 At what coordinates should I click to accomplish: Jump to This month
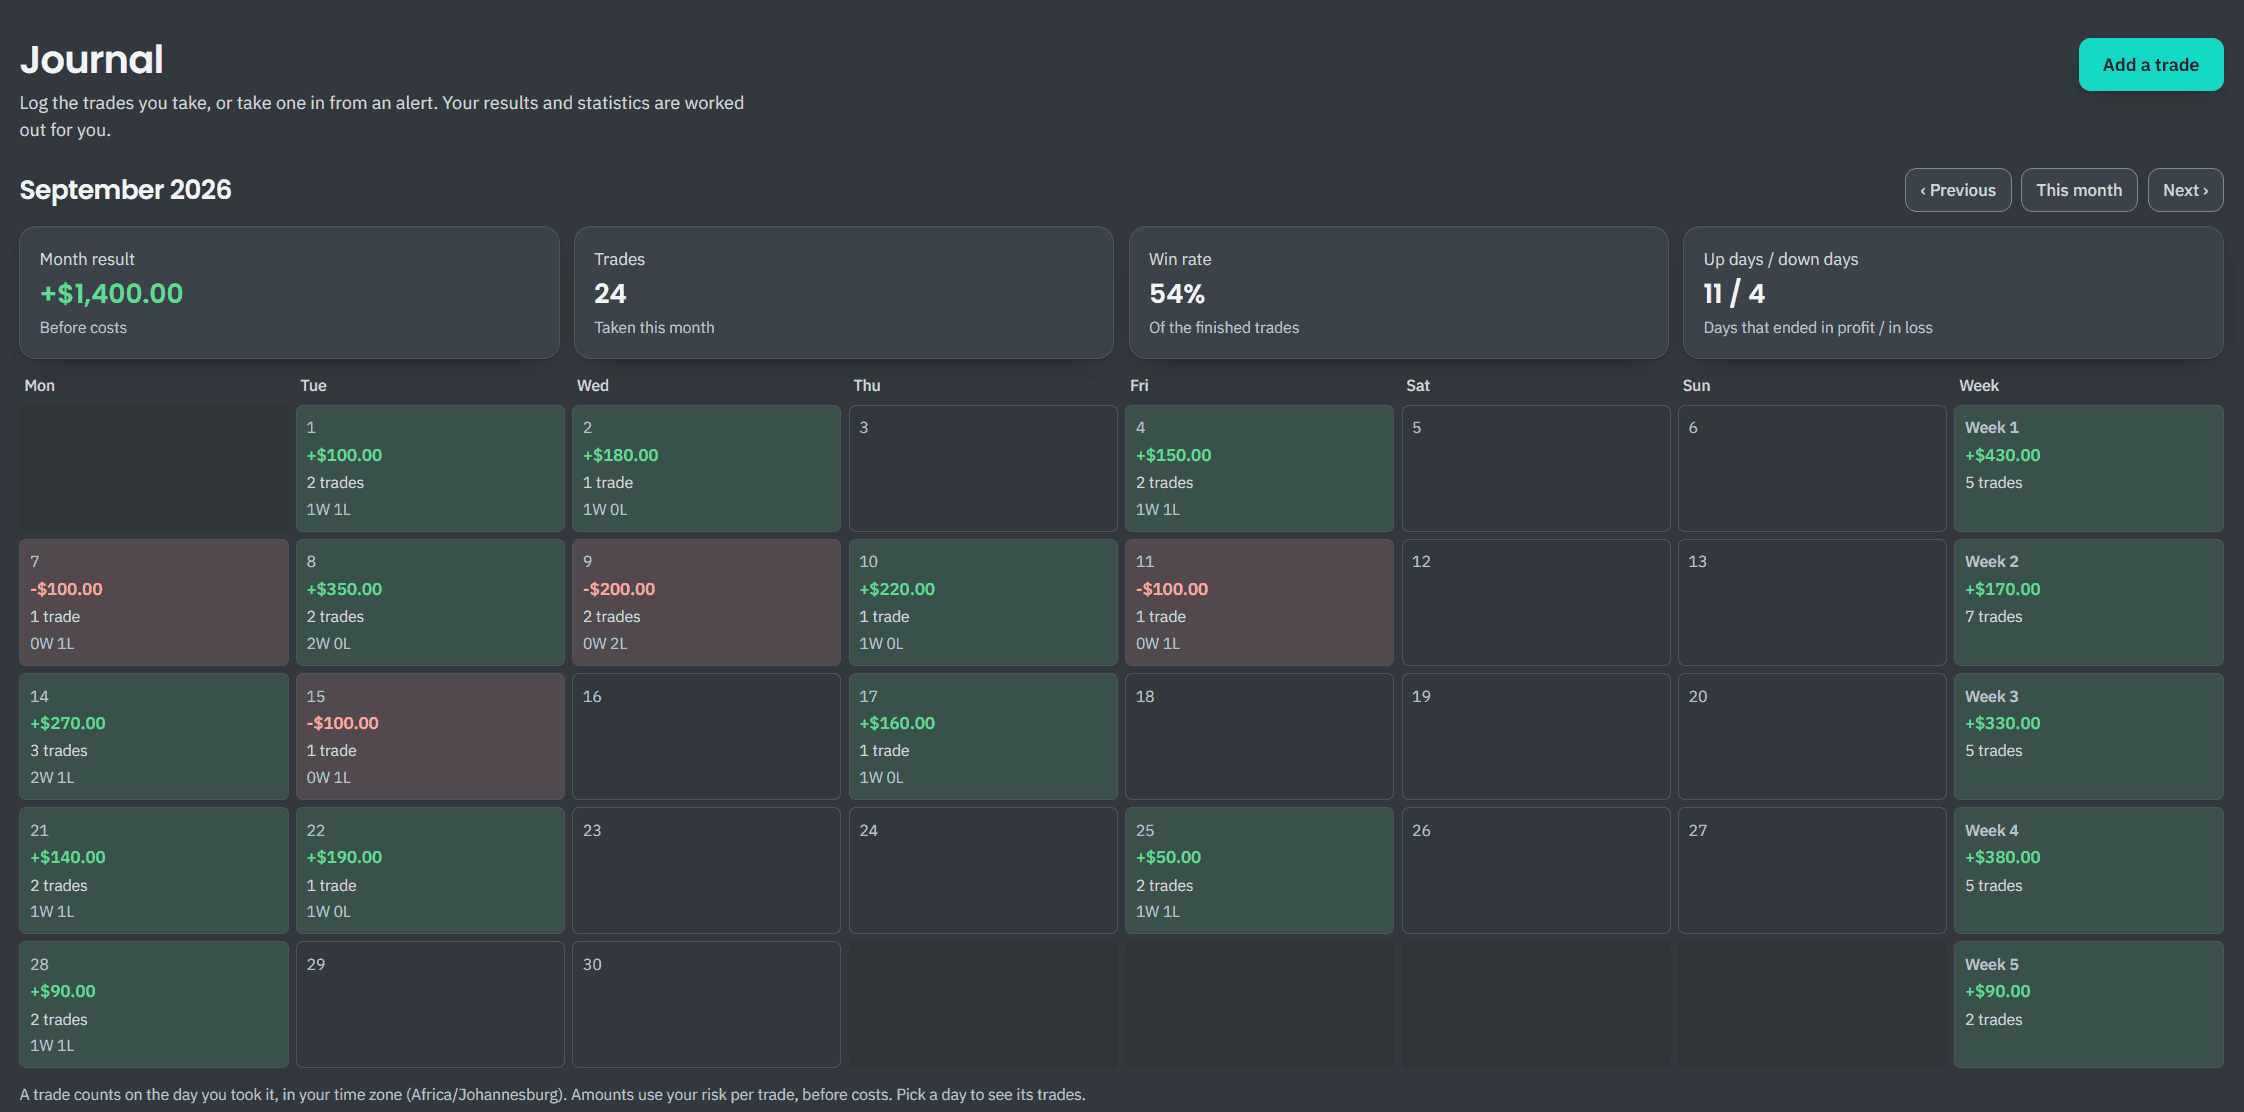coord(2079,190)
